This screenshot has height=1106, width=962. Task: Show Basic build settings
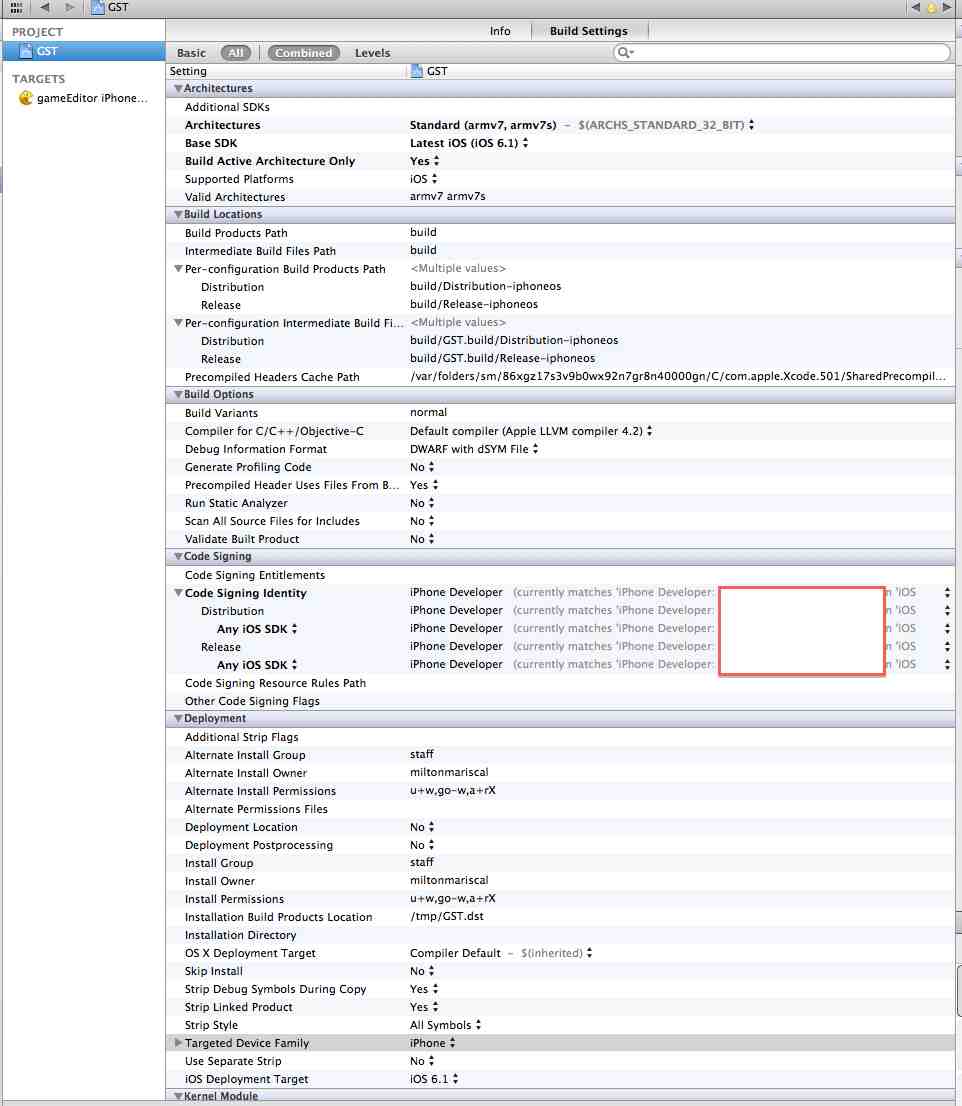click(x=191, y=53)
